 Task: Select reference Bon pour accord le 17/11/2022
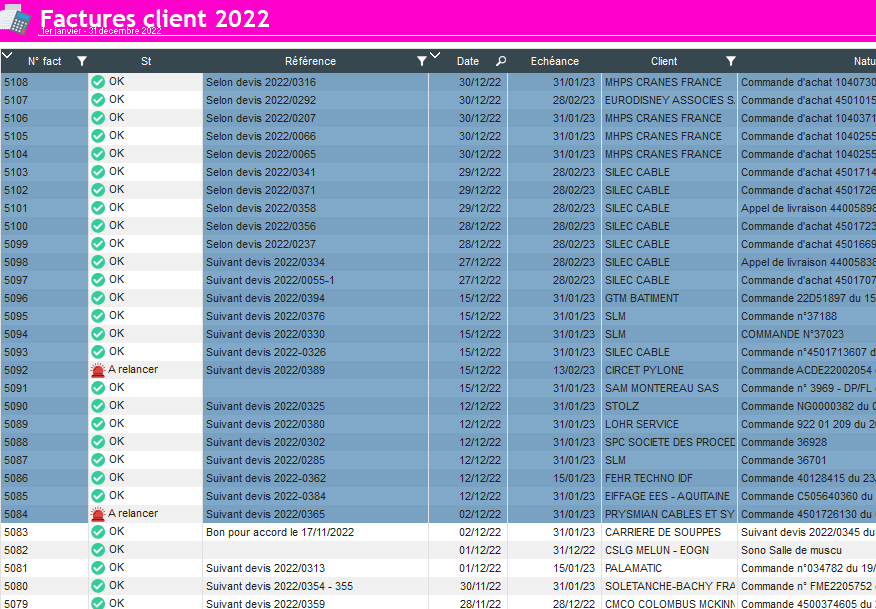pos(279,532)
